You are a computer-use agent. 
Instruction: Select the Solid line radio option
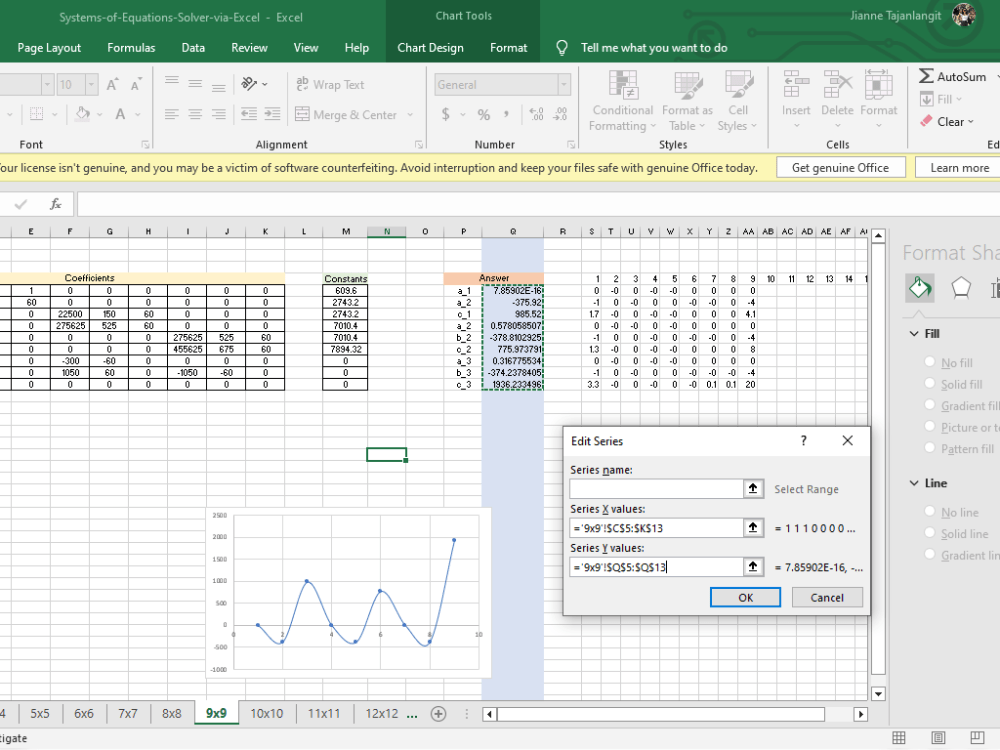[x=929, y=533]
